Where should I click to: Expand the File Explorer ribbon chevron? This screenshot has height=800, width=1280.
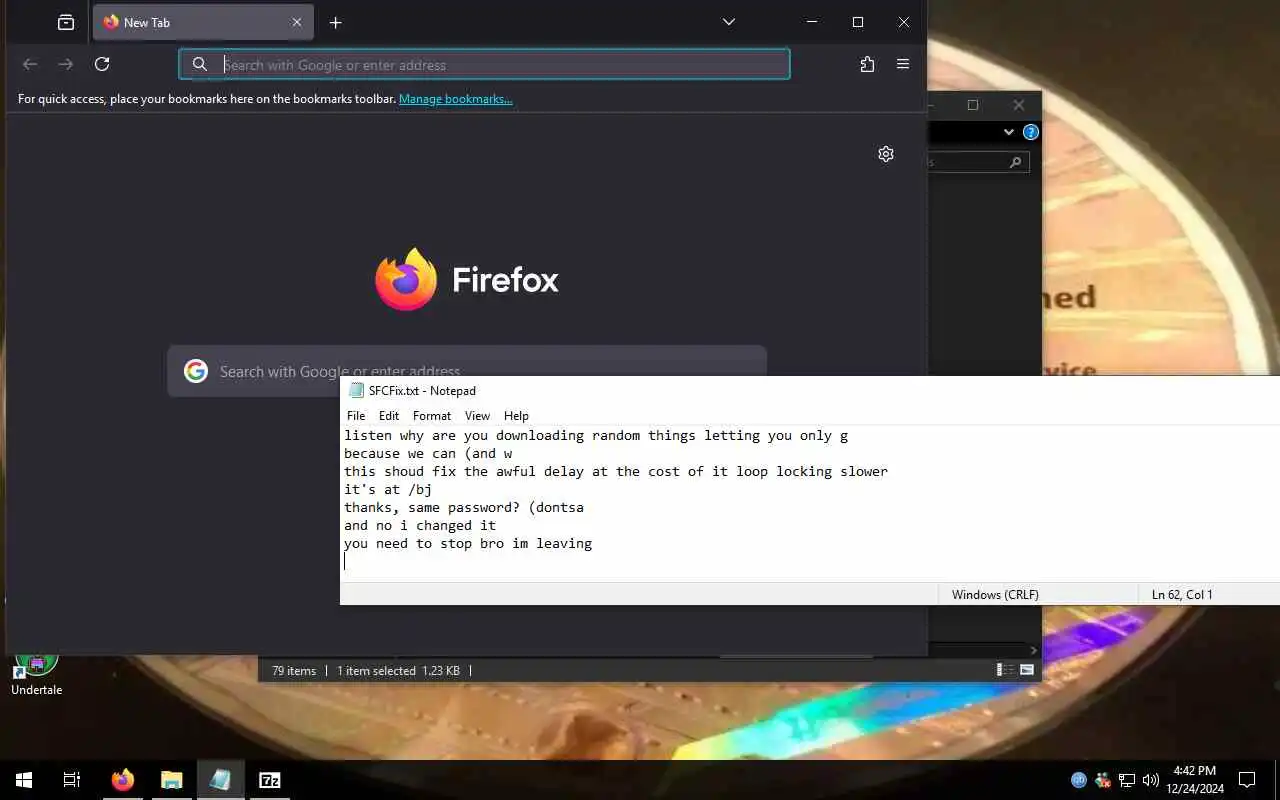tap(1009, 132)
